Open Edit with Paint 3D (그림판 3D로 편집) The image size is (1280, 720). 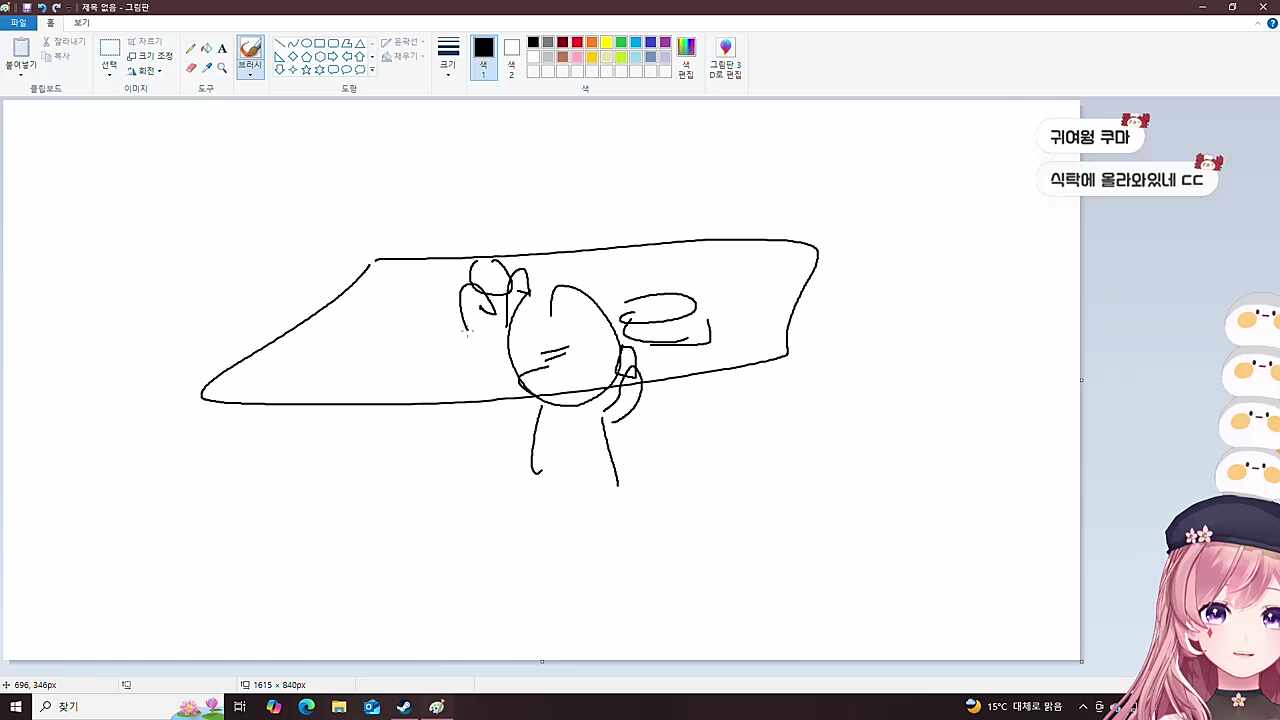[x=725, y=59]
